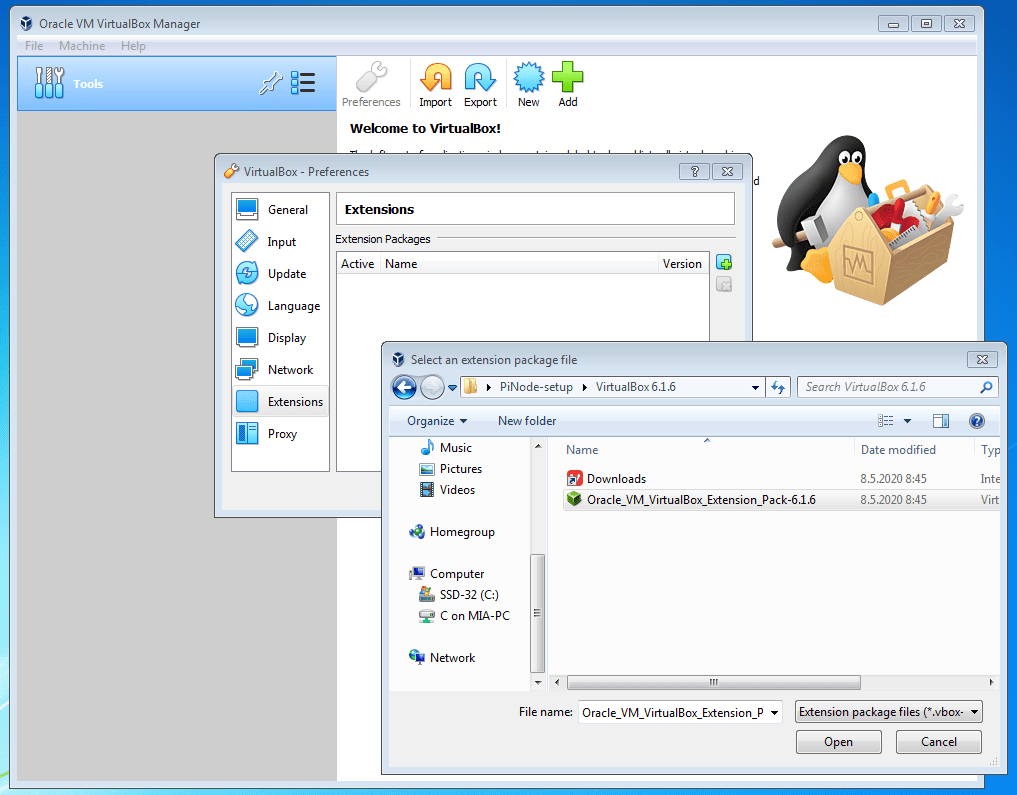The width and height of the screenshot is (1017, 795).
Task: Open the Machine menu
Action: click(x=82, y=45)
